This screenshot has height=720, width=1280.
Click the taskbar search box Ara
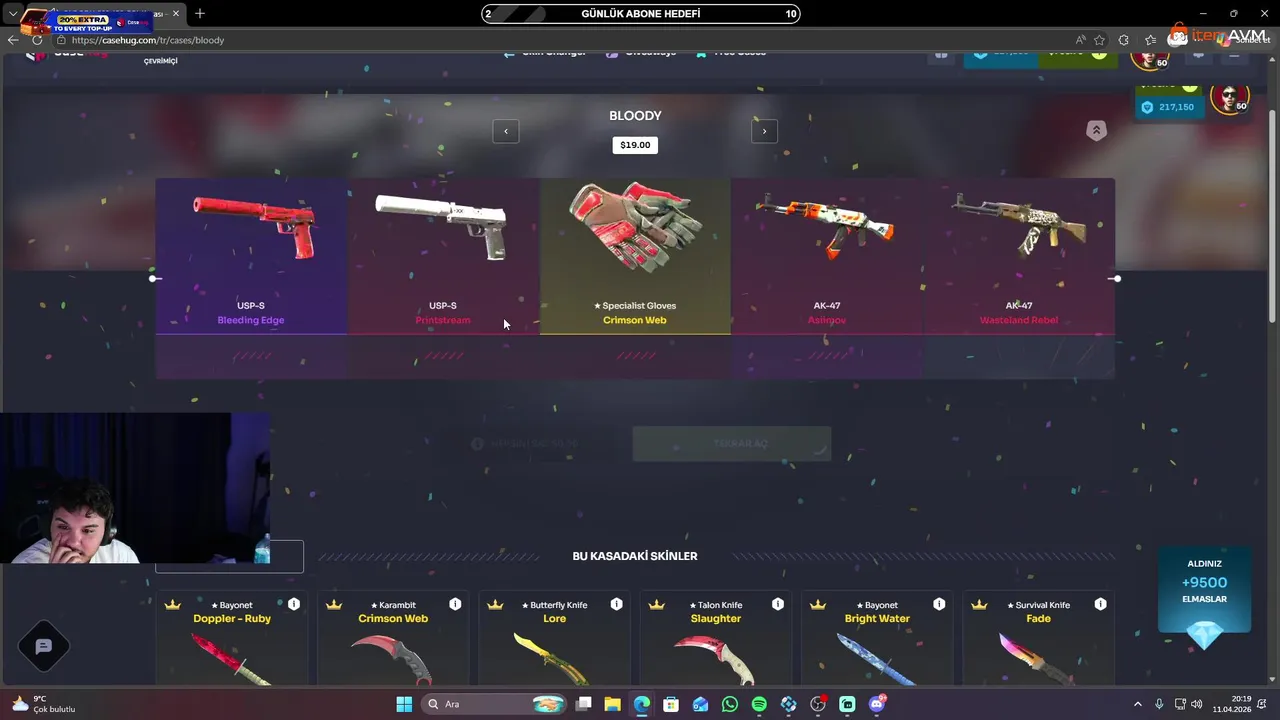494,704
